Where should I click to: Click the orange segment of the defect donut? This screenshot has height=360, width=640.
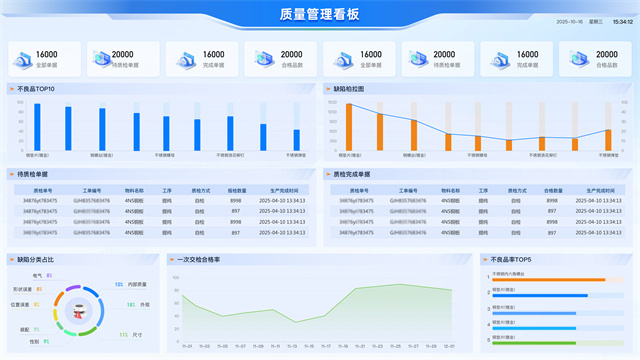(x=58, y=298)
